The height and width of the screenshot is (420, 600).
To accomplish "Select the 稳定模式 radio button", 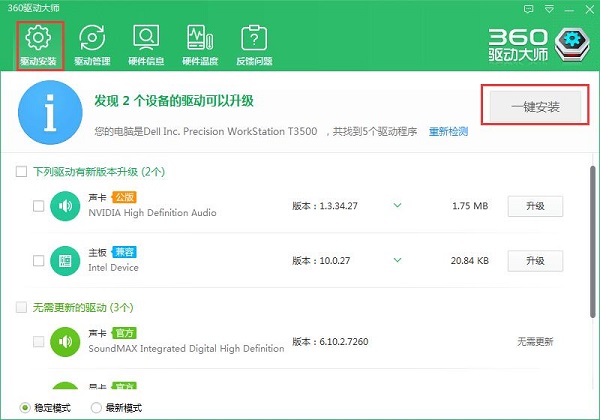I will coord(25,408).
